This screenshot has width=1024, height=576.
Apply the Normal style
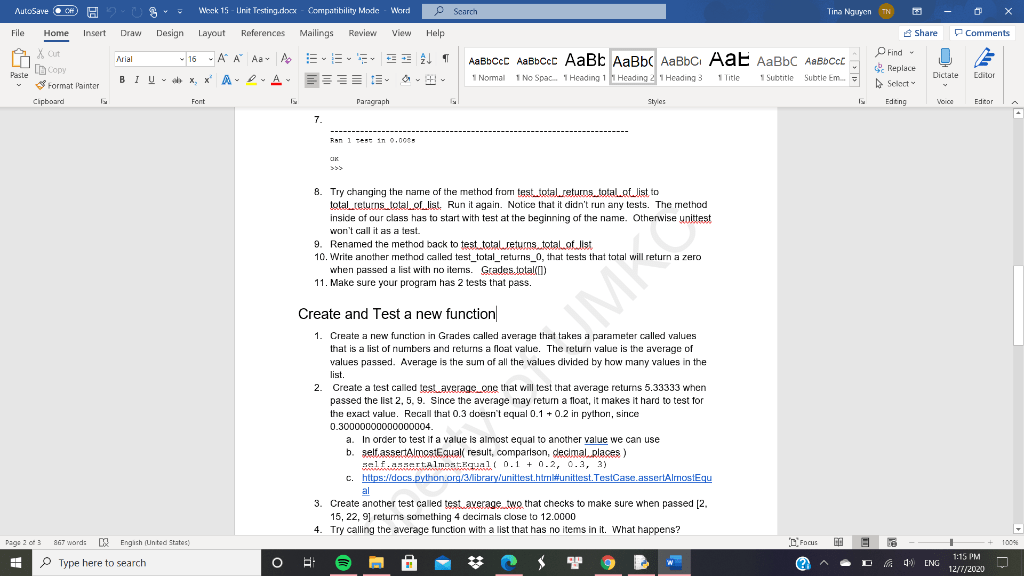pos(488,67)
